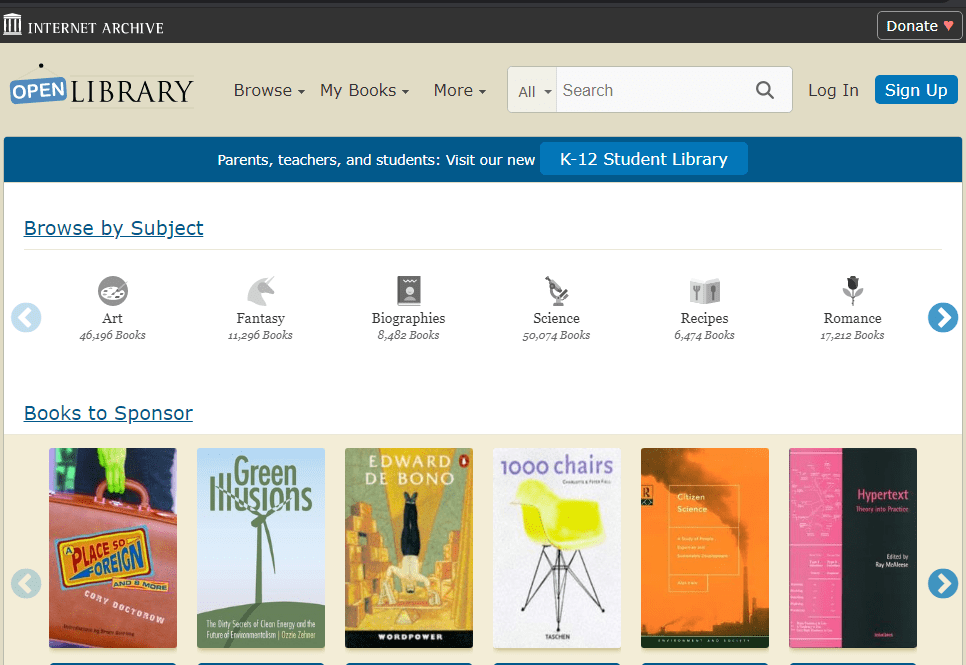Open the Hypertext book cover

853,548
